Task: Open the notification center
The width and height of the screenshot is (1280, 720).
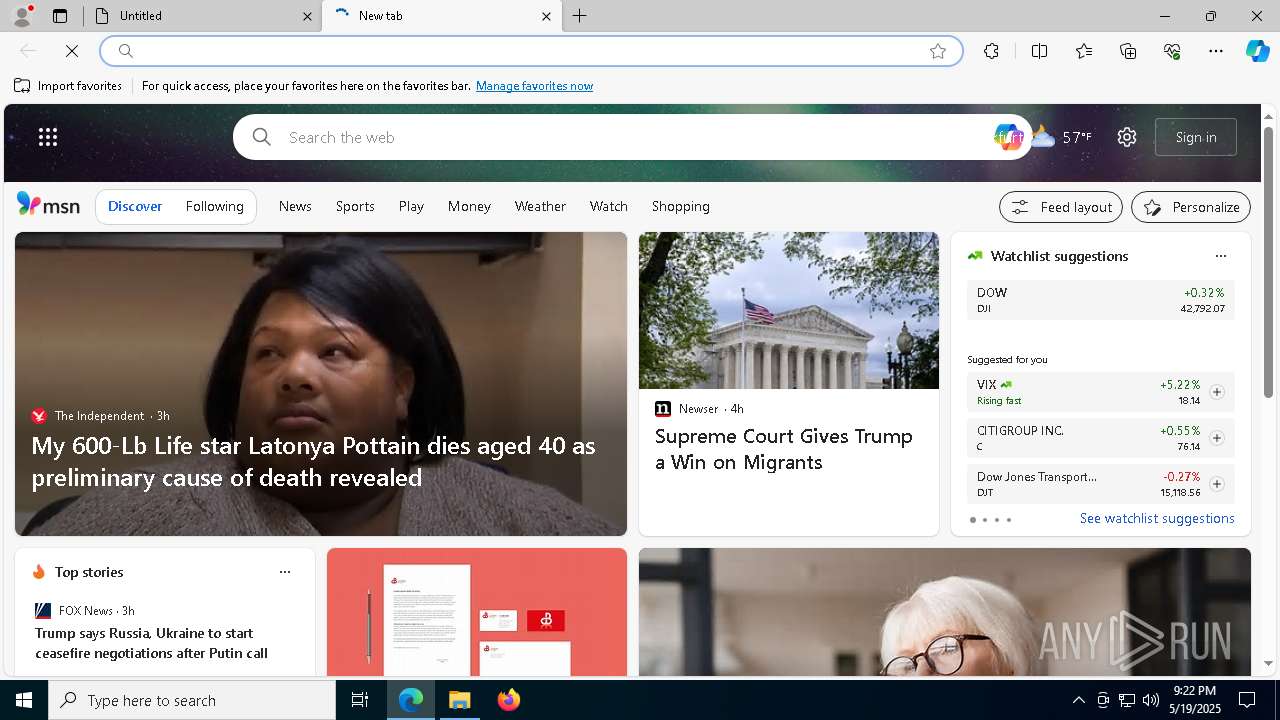Action: pos(1247,700)
